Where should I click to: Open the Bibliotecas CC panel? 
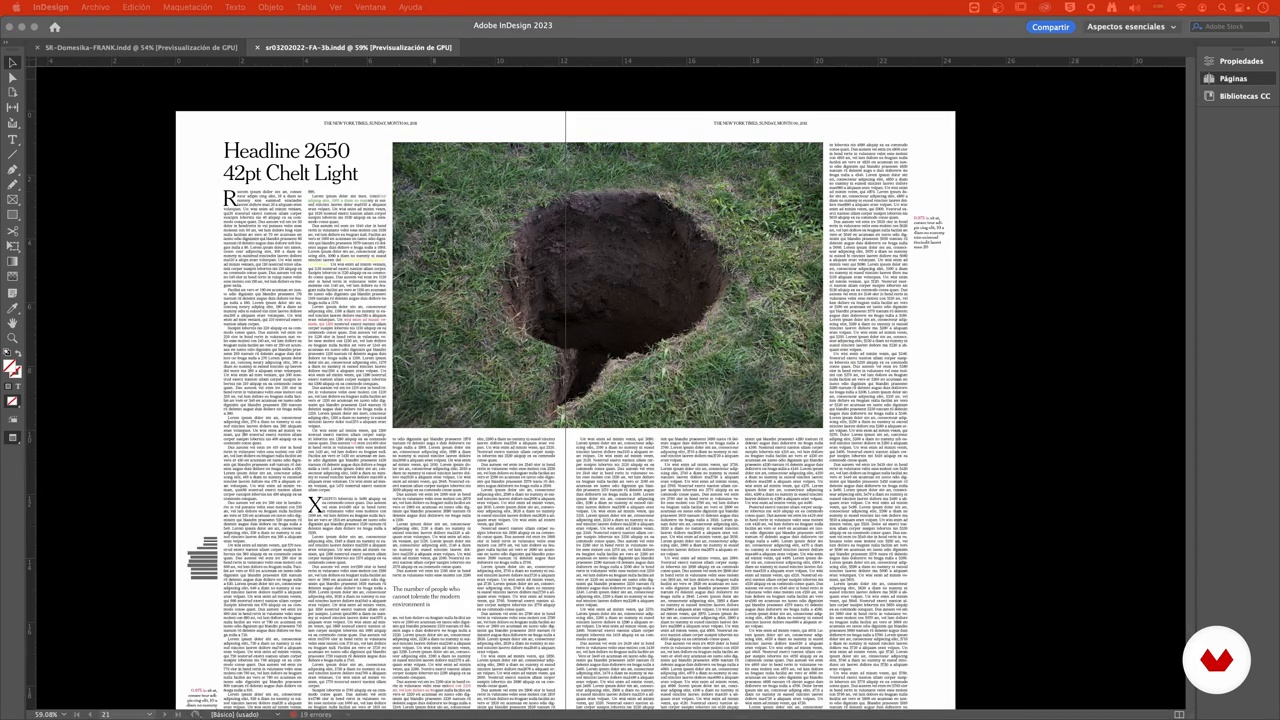click(x=1238, y=96)
